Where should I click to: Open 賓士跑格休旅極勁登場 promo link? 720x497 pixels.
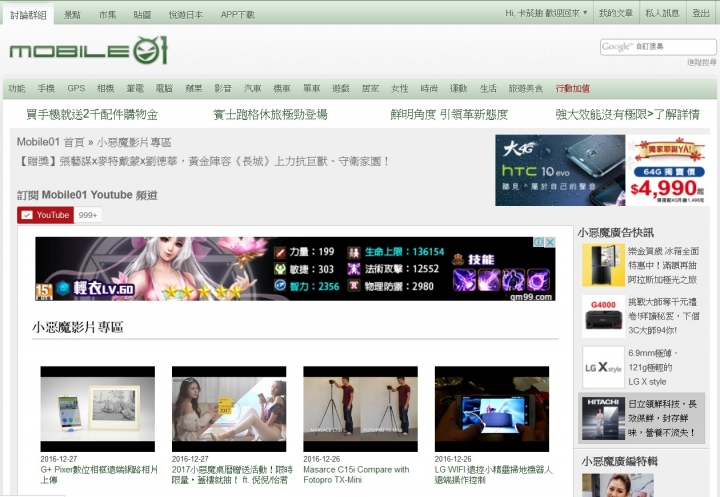pos(270,114)
